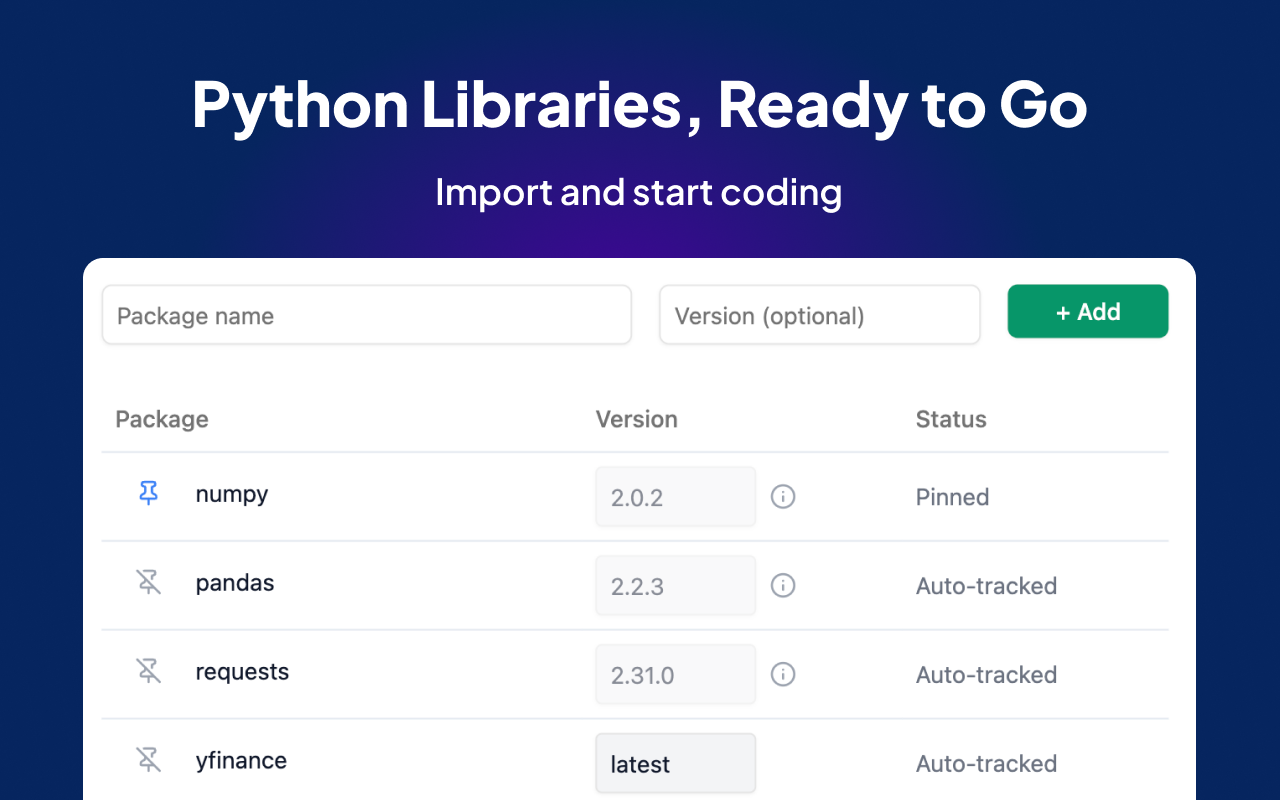The image size is (1280, 800).
Task: Edit the yfinance latest version field
Action: point(676,763)
